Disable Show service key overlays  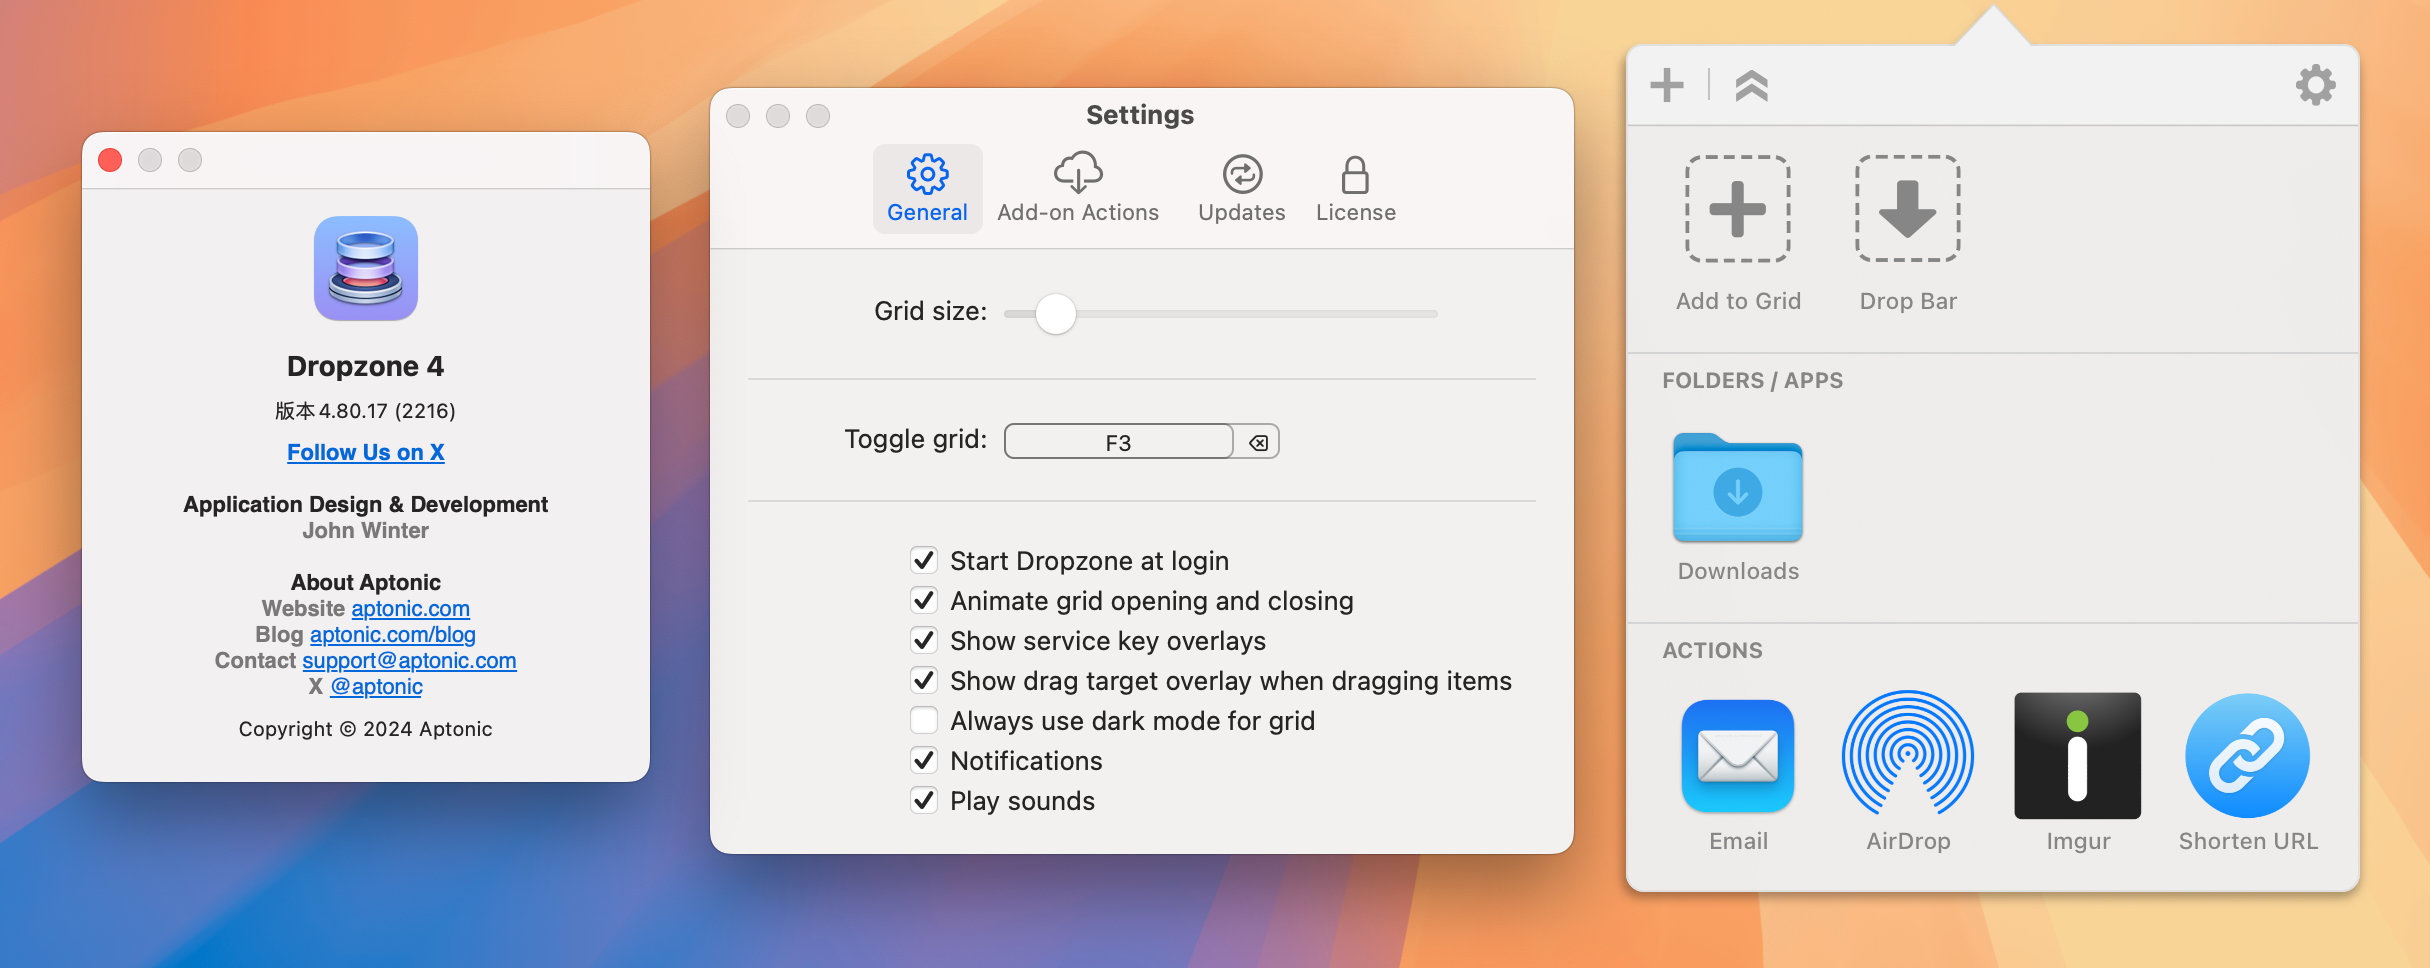click(924, 640)
